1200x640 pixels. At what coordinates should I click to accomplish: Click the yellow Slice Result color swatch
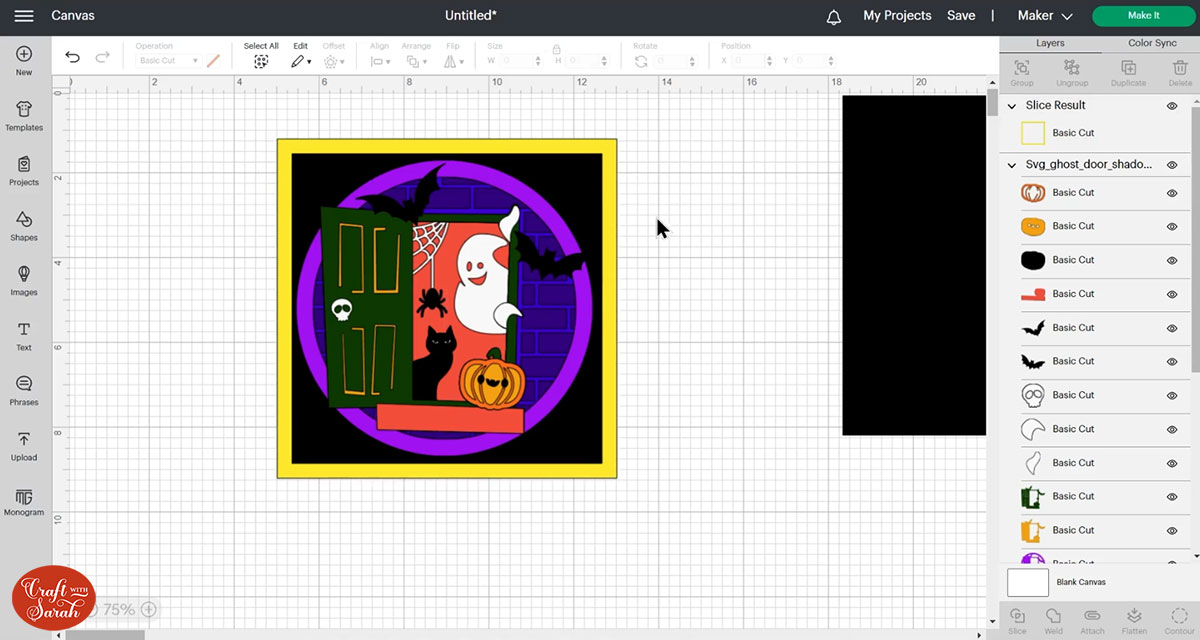pos(1033,133)
